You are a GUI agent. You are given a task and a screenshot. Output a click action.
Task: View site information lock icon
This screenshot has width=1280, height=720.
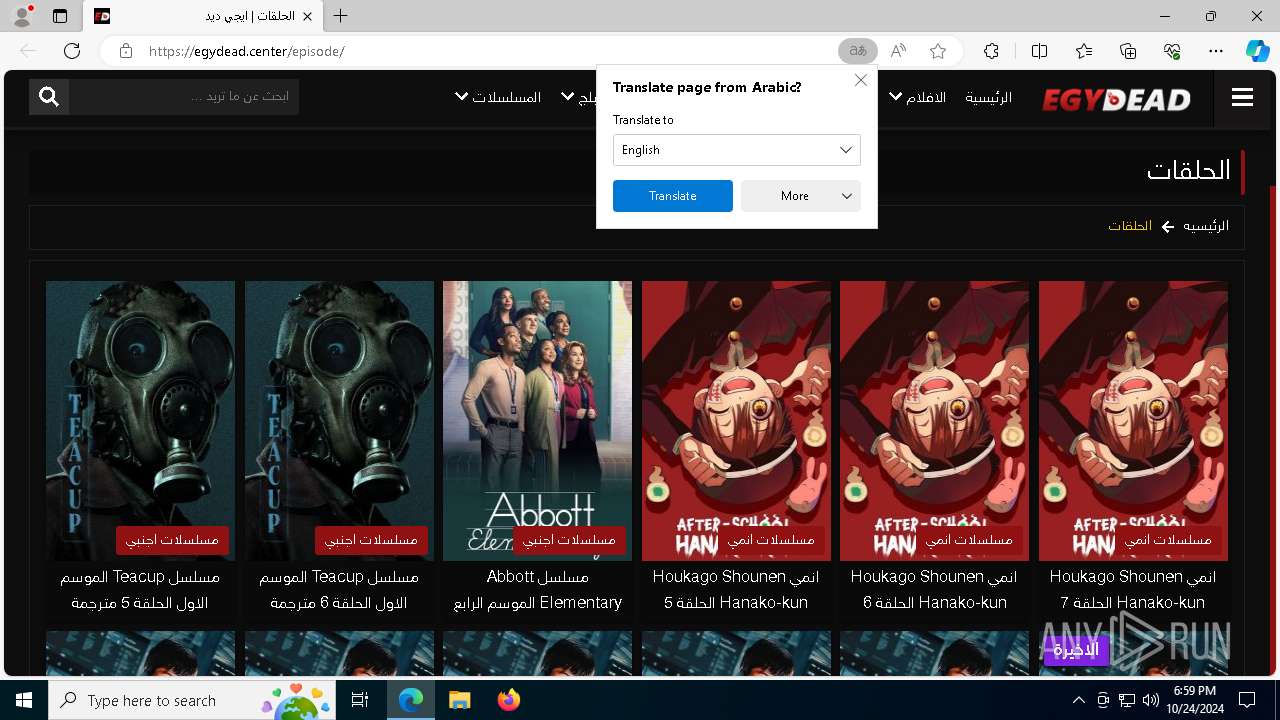point(126,51)
